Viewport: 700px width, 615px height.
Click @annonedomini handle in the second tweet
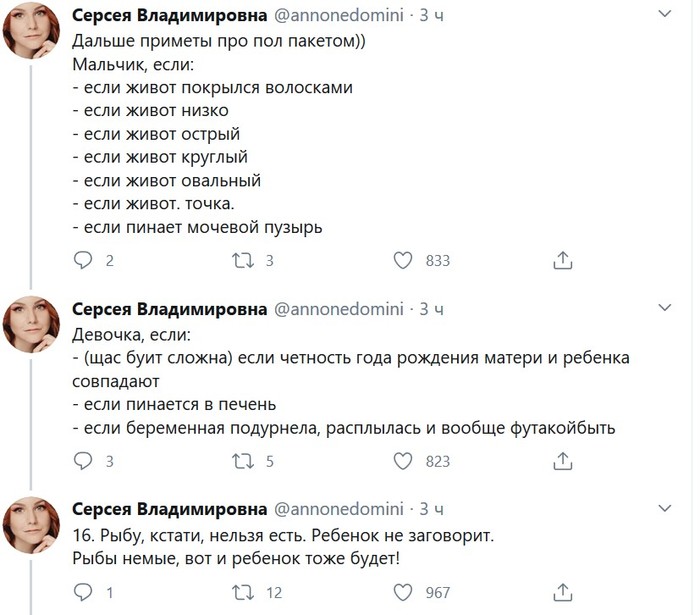point(338,307)
